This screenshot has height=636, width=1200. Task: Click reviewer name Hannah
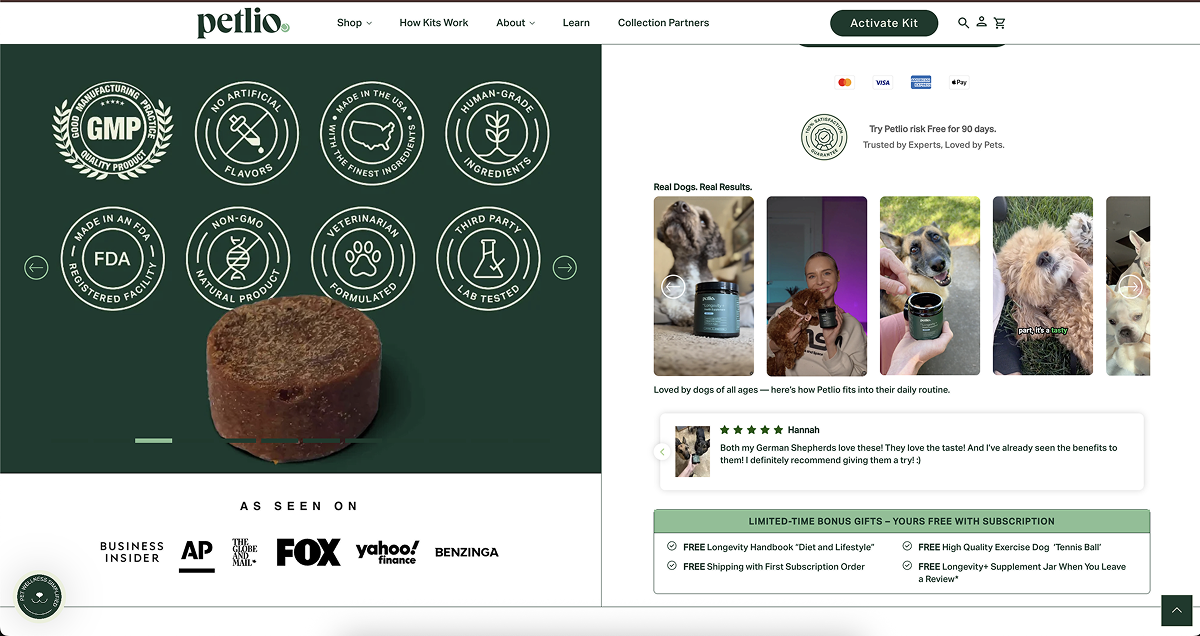pyautogui.click(x=803, y=430)
